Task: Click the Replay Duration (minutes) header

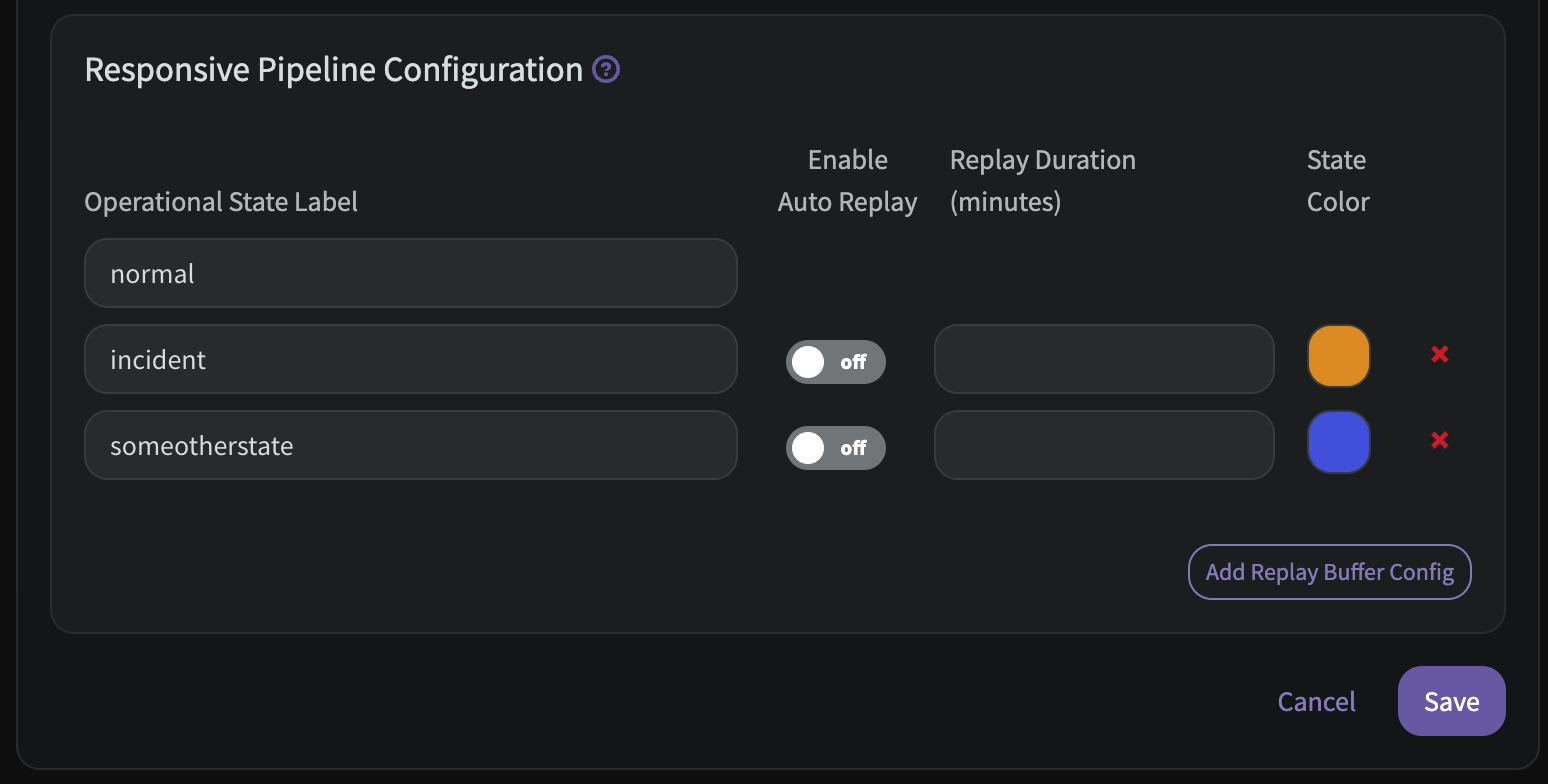Action: [1043, 181]
